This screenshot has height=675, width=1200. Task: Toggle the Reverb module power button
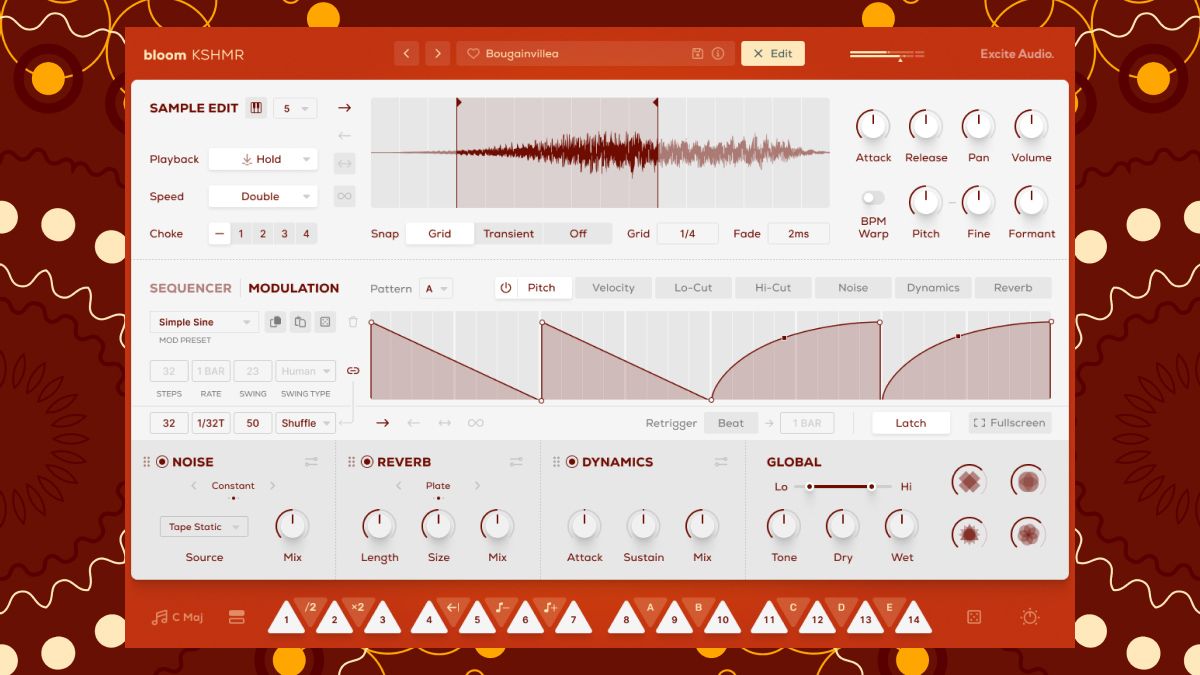[367, 462]
